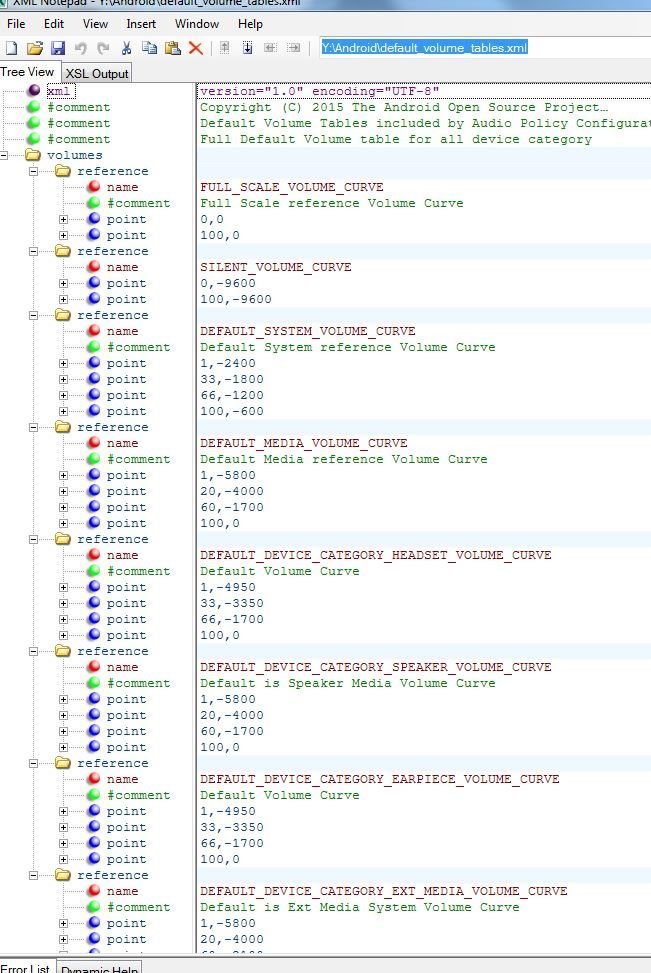651x973 pixels.
Task: Expand the point node with value 100,-600
Action: (x=63, y=411)
